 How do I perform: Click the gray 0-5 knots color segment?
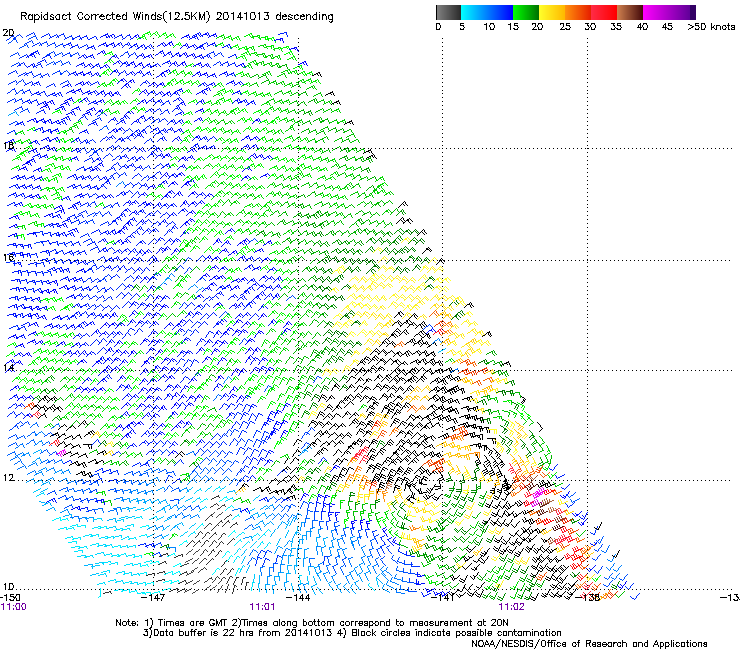click(x=448, y=12)
